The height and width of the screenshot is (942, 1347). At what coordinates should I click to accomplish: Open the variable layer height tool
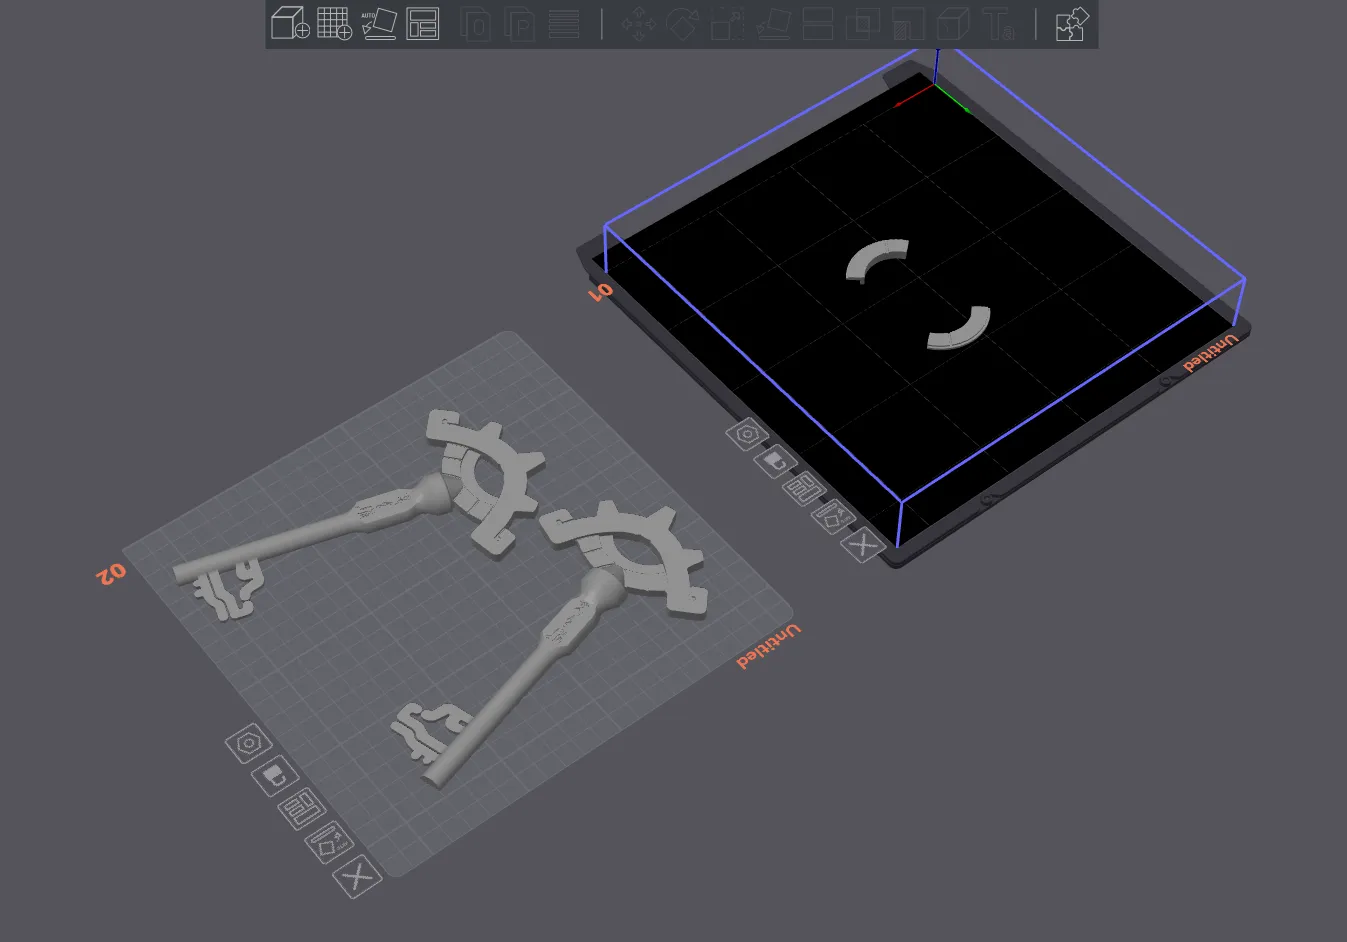click(564, 23)
